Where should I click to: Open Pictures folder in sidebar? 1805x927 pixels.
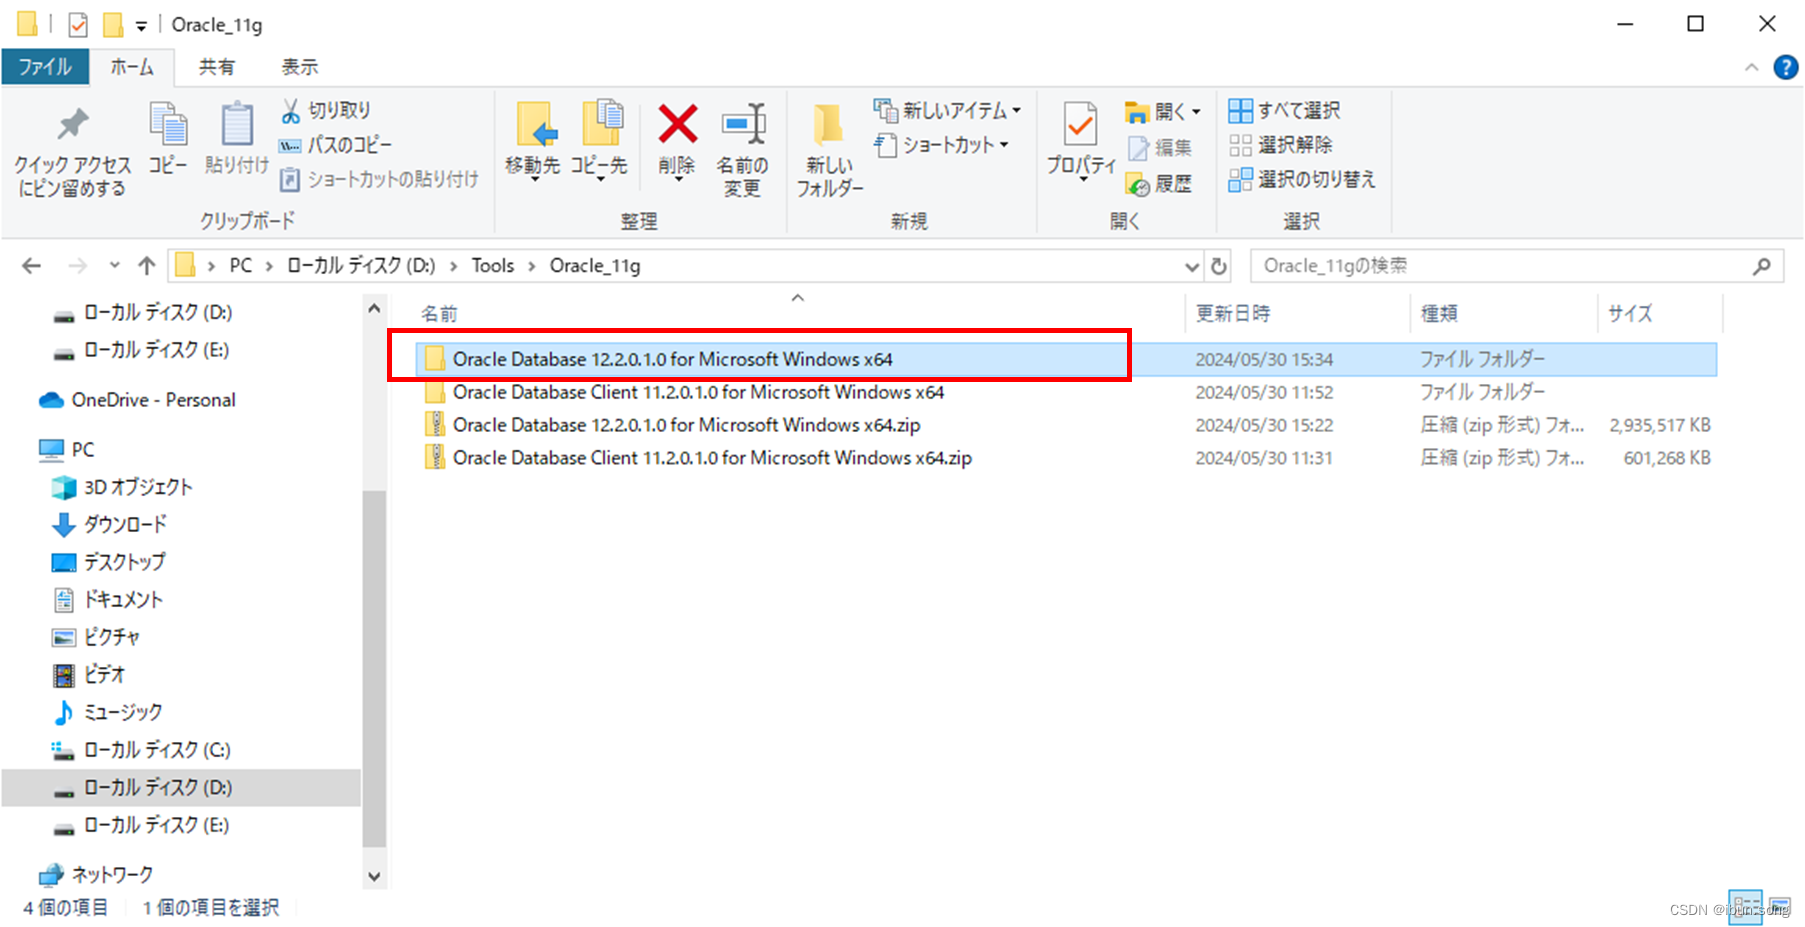(96, 637)
